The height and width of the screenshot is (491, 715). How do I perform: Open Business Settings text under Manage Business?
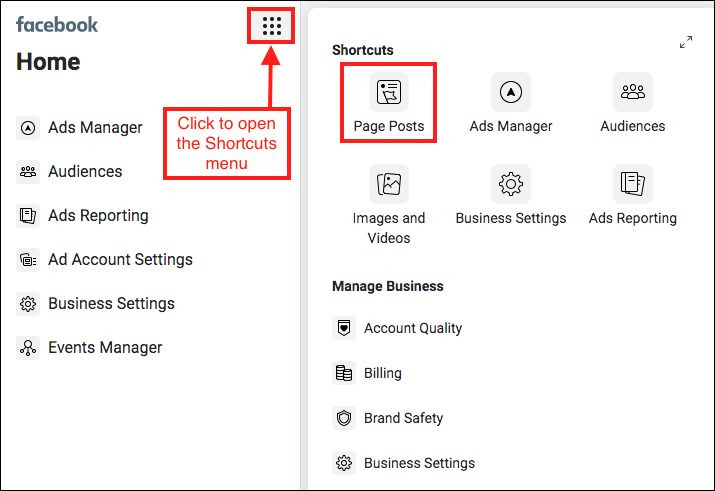420,463
